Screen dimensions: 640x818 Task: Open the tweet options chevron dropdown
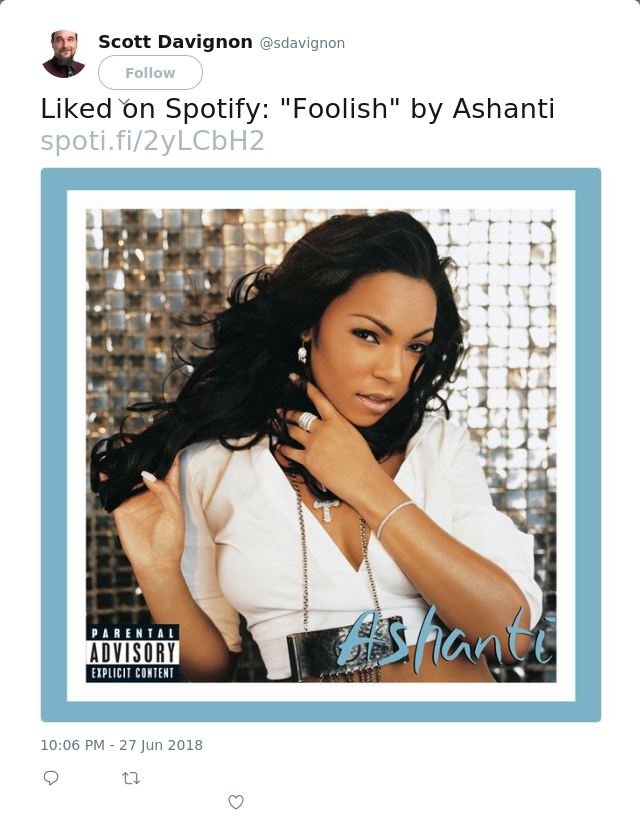tap(124, 101)
